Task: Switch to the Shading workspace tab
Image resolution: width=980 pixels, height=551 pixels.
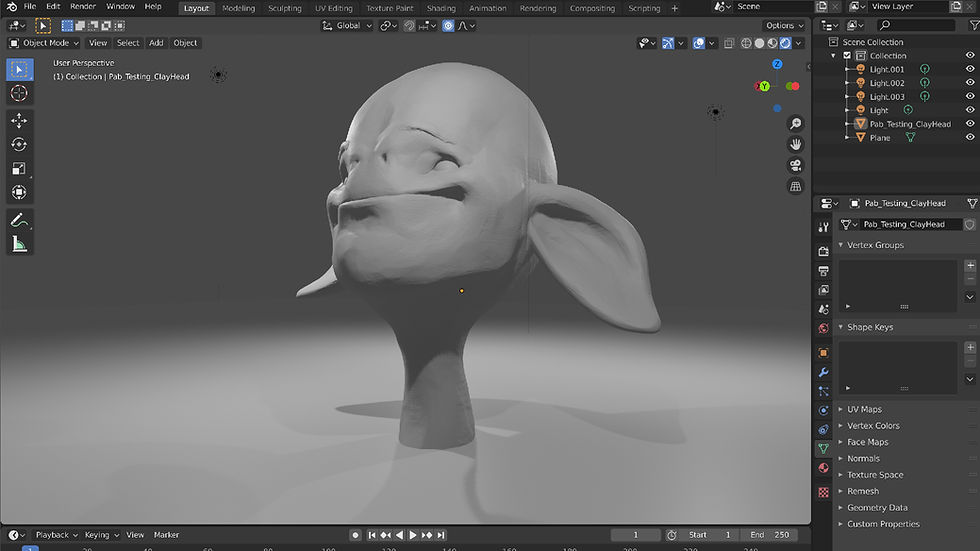Action: [x=441, y=8]
